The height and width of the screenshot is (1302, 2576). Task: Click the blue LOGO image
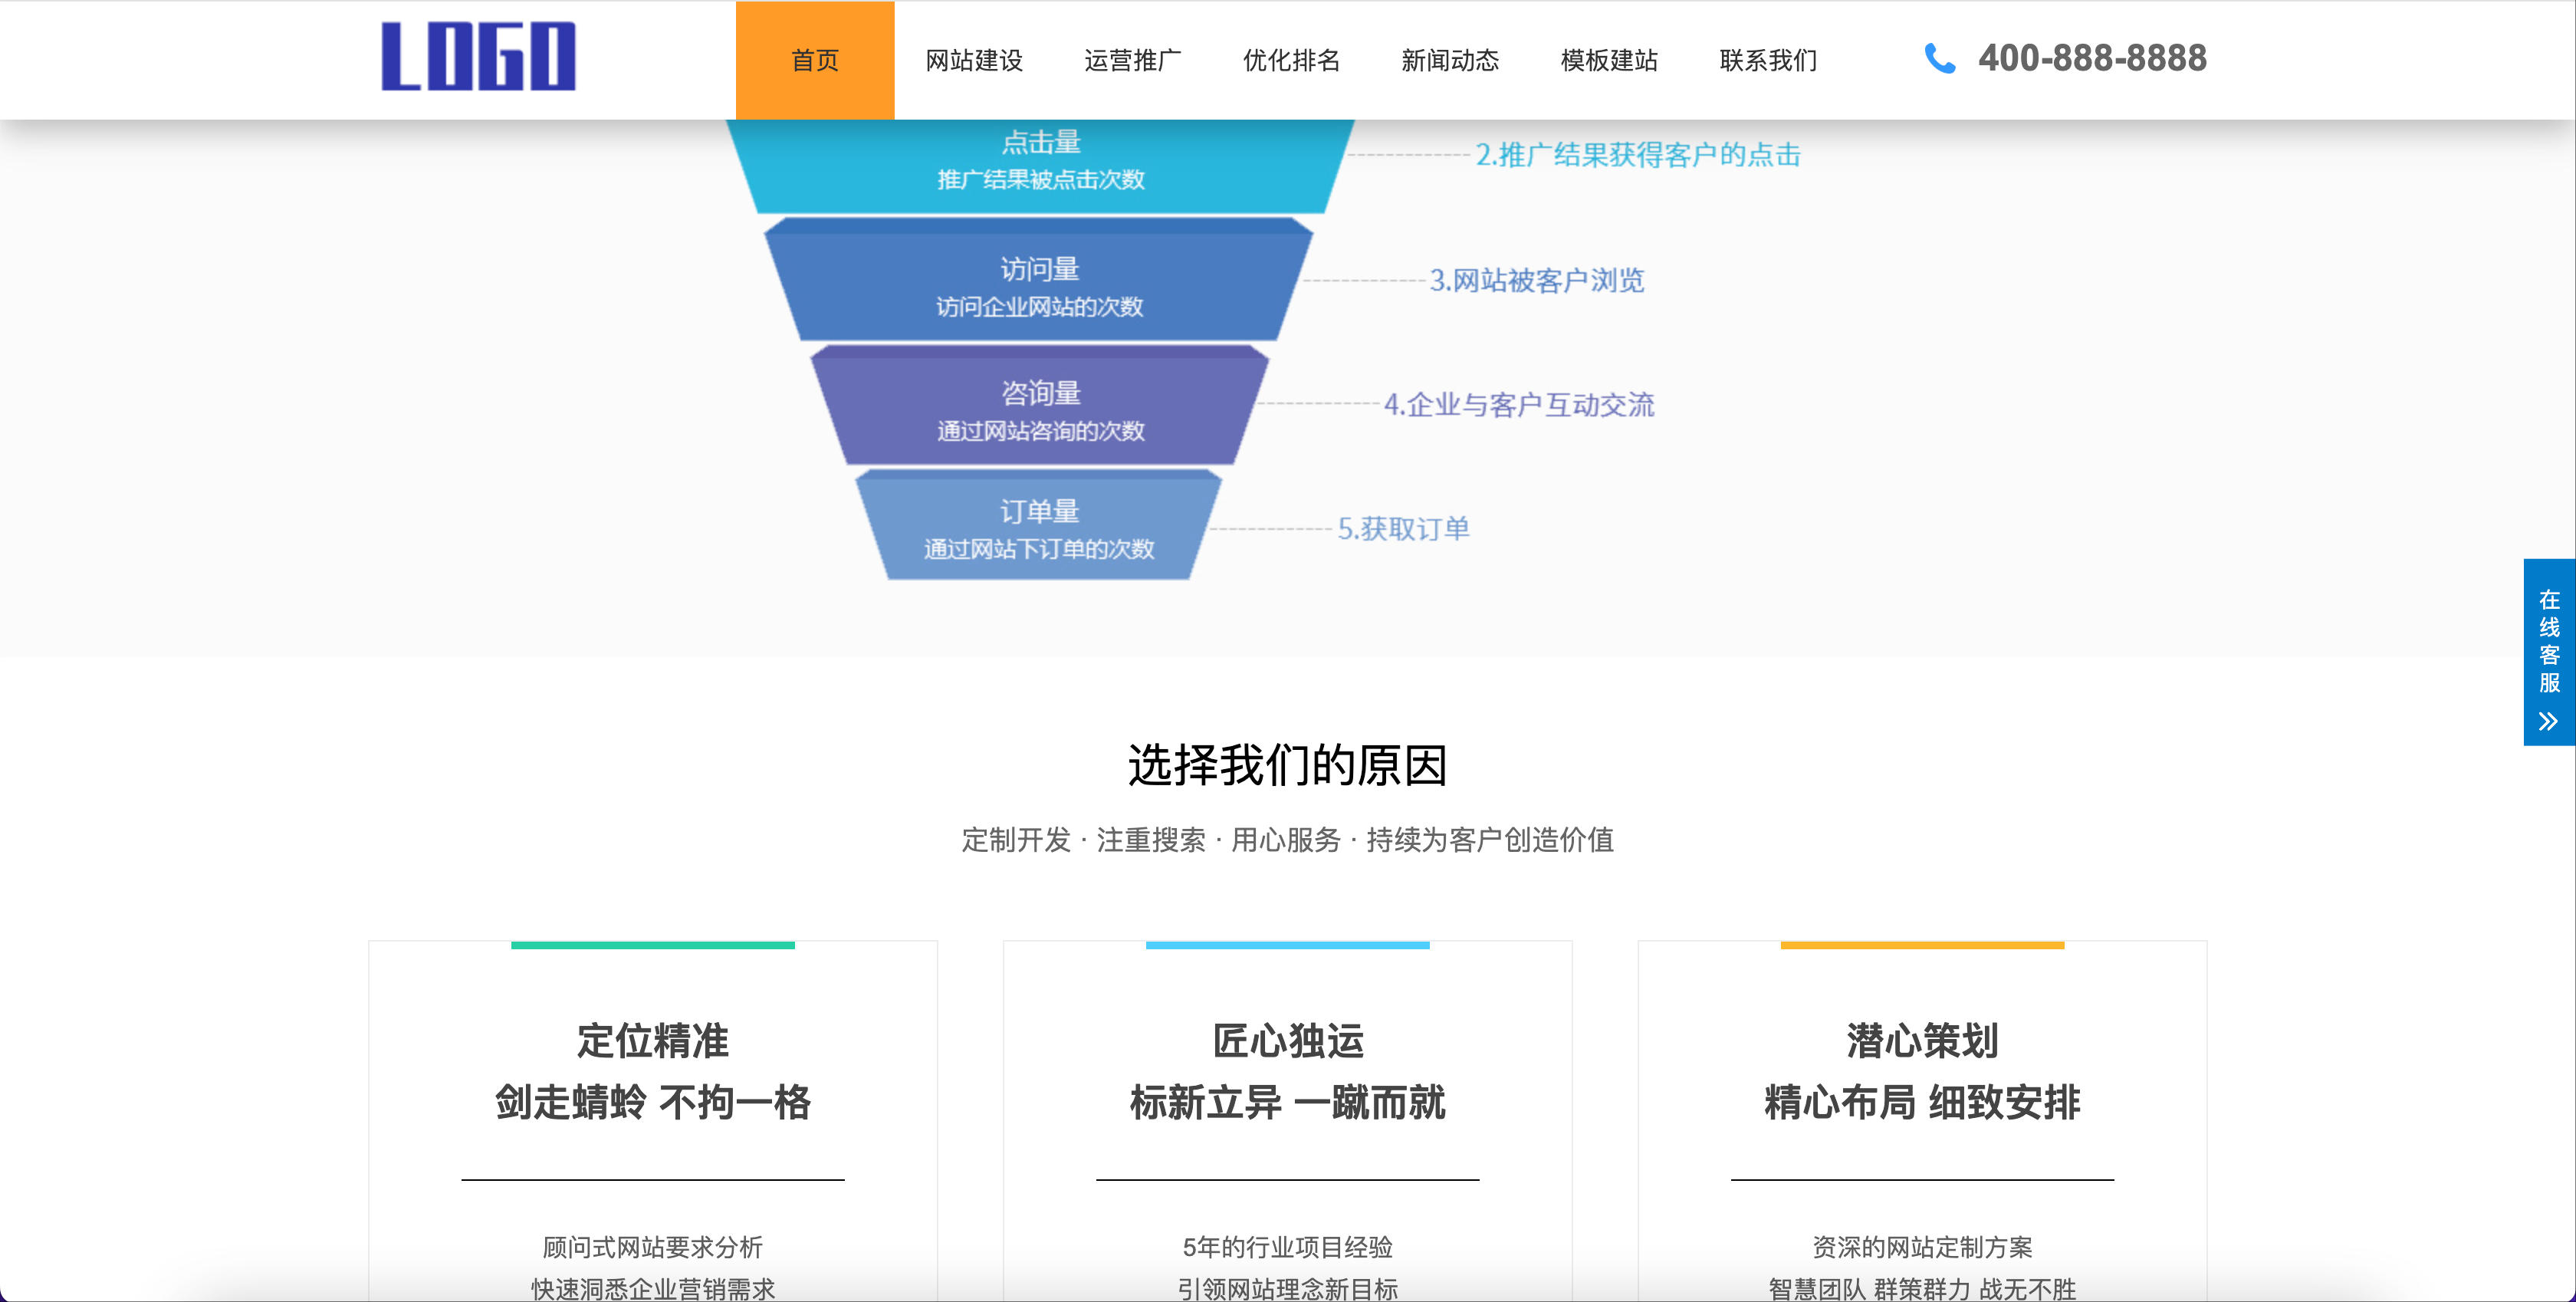(478, 56)
